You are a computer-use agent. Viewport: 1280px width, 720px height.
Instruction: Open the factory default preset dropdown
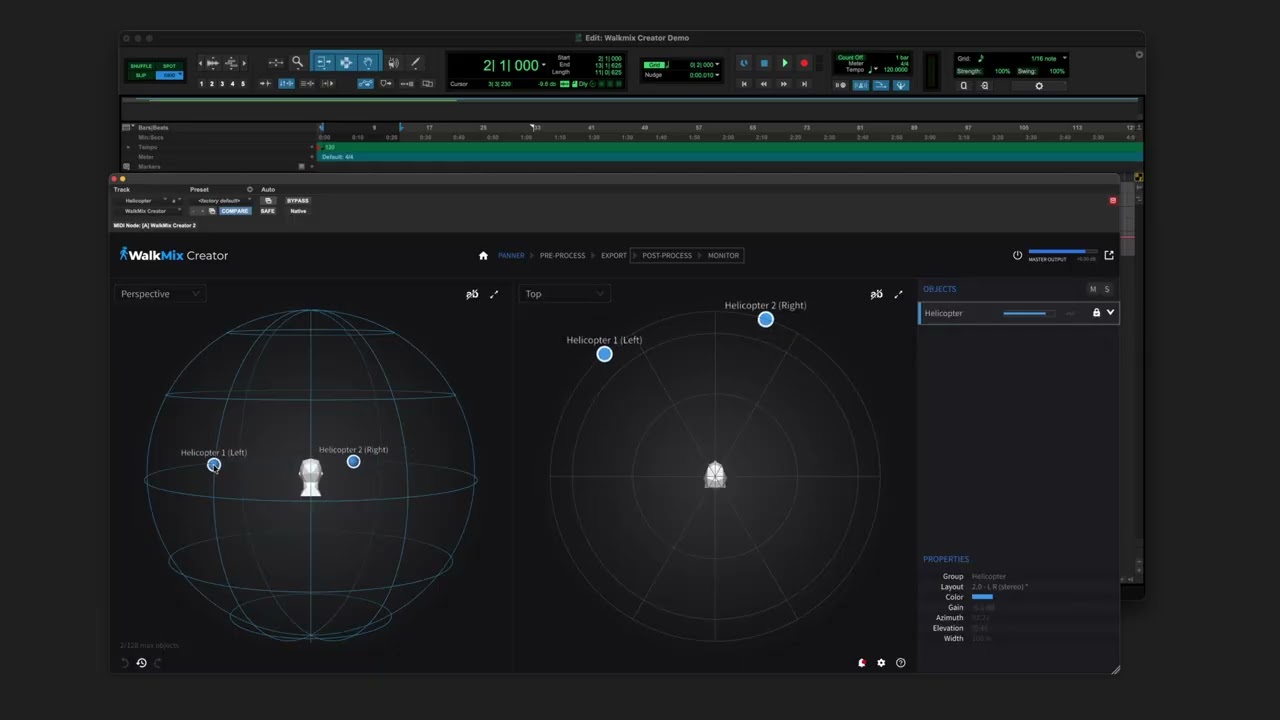coord(221,200)
